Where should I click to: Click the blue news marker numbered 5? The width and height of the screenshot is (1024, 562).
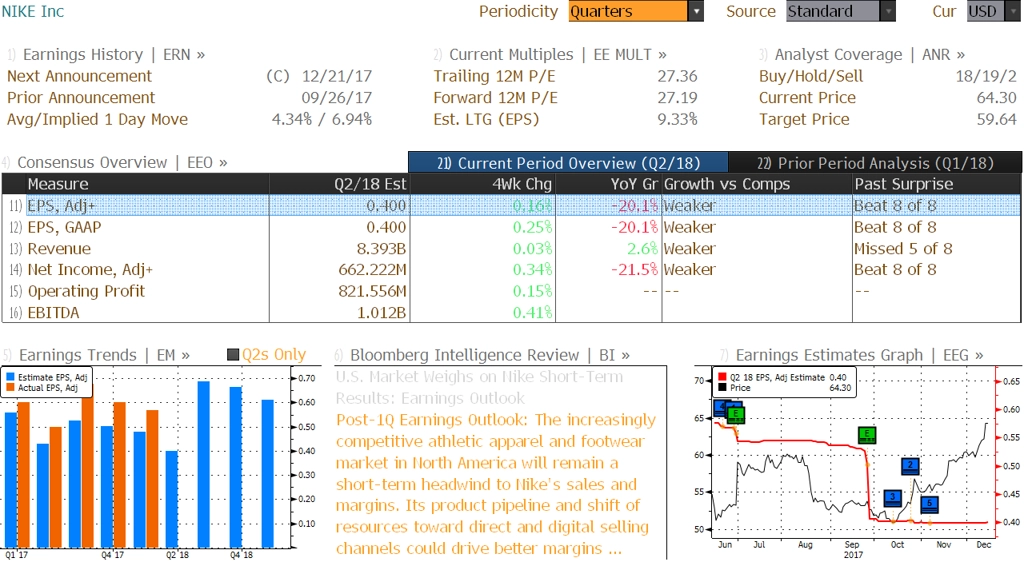[x=929, y=505]
